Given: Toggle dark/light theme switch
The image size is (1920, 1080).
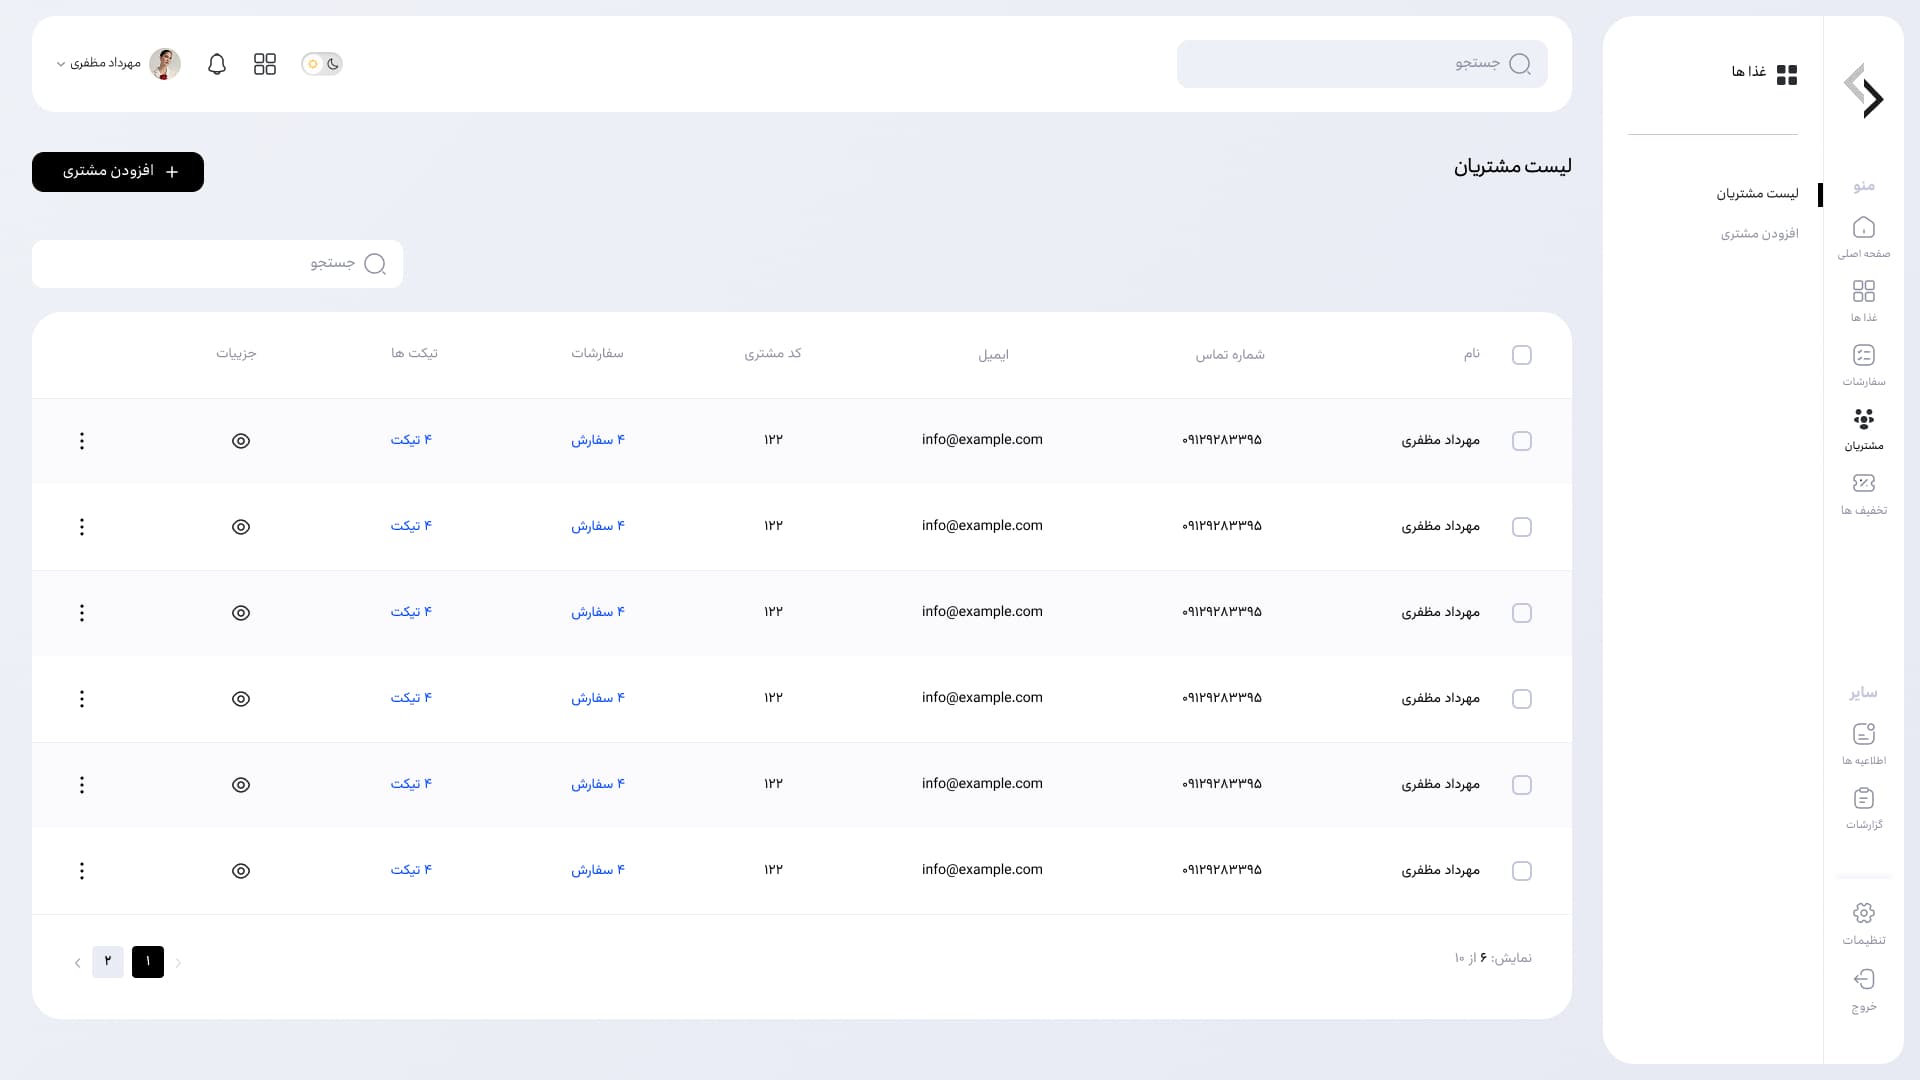Looking at the screenshot, I should point(322,64).
